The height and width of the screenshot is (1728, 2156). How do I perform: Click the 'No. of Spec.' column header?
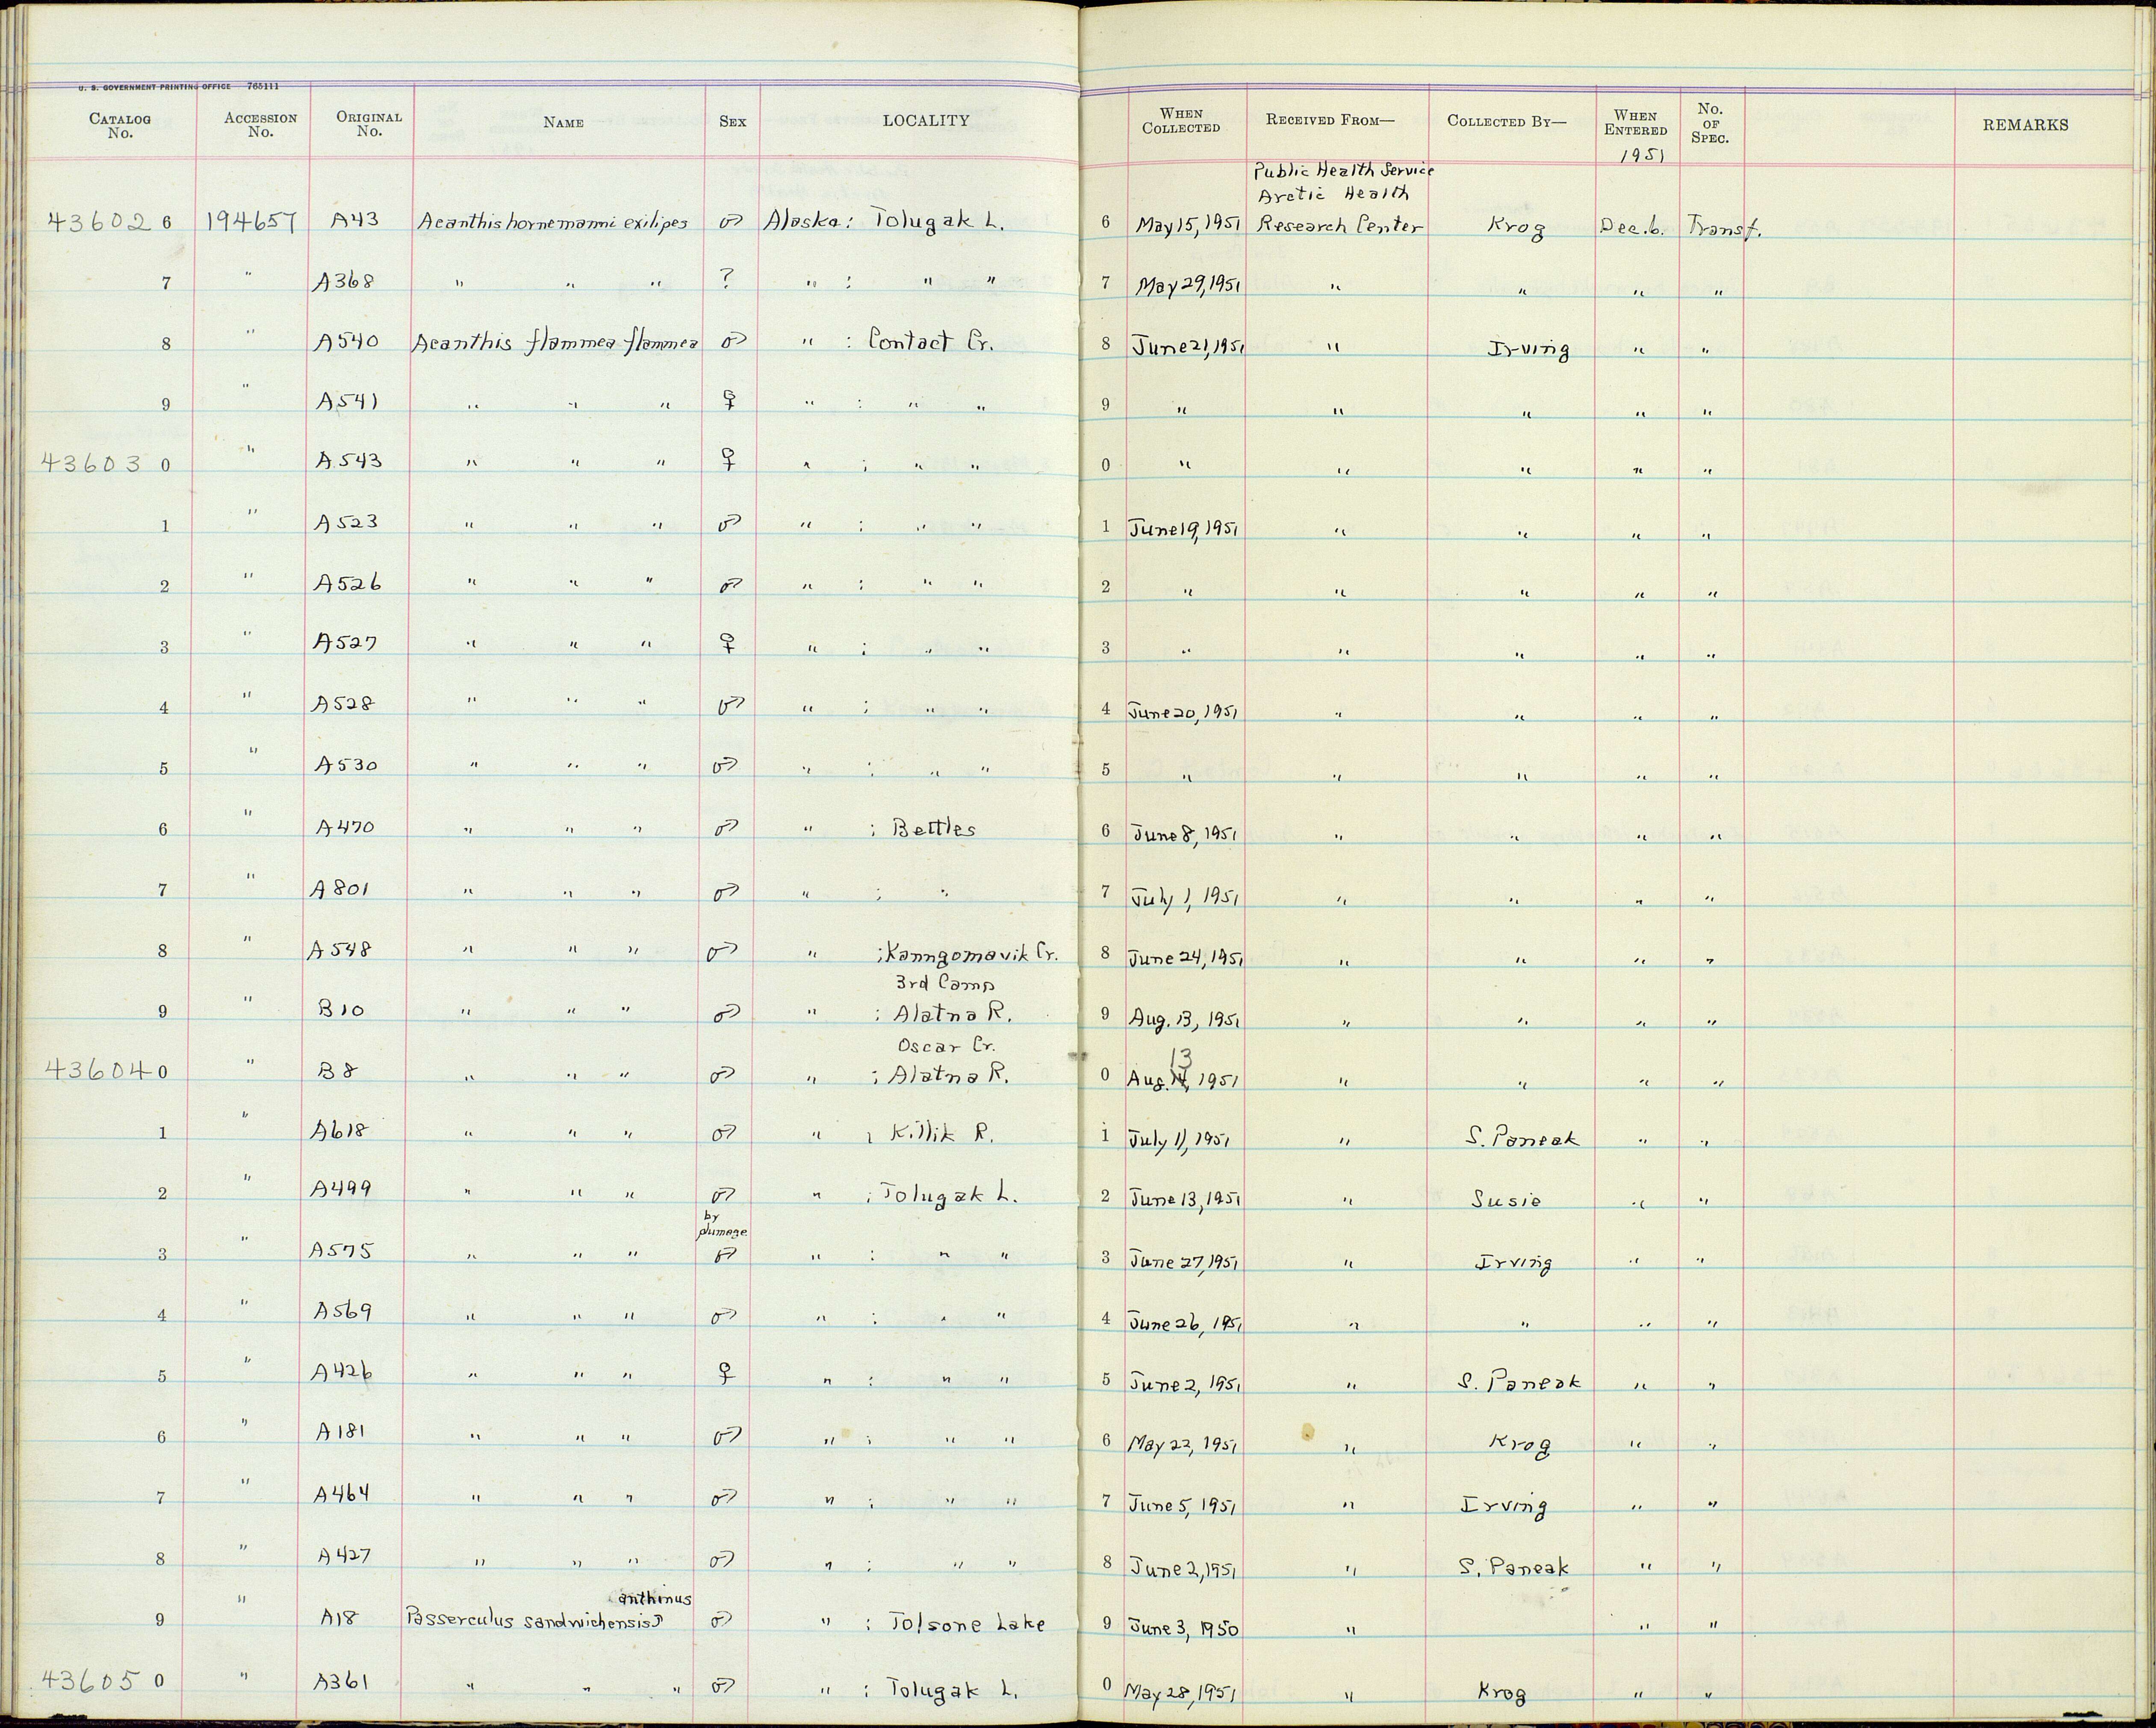[1710, 123]
